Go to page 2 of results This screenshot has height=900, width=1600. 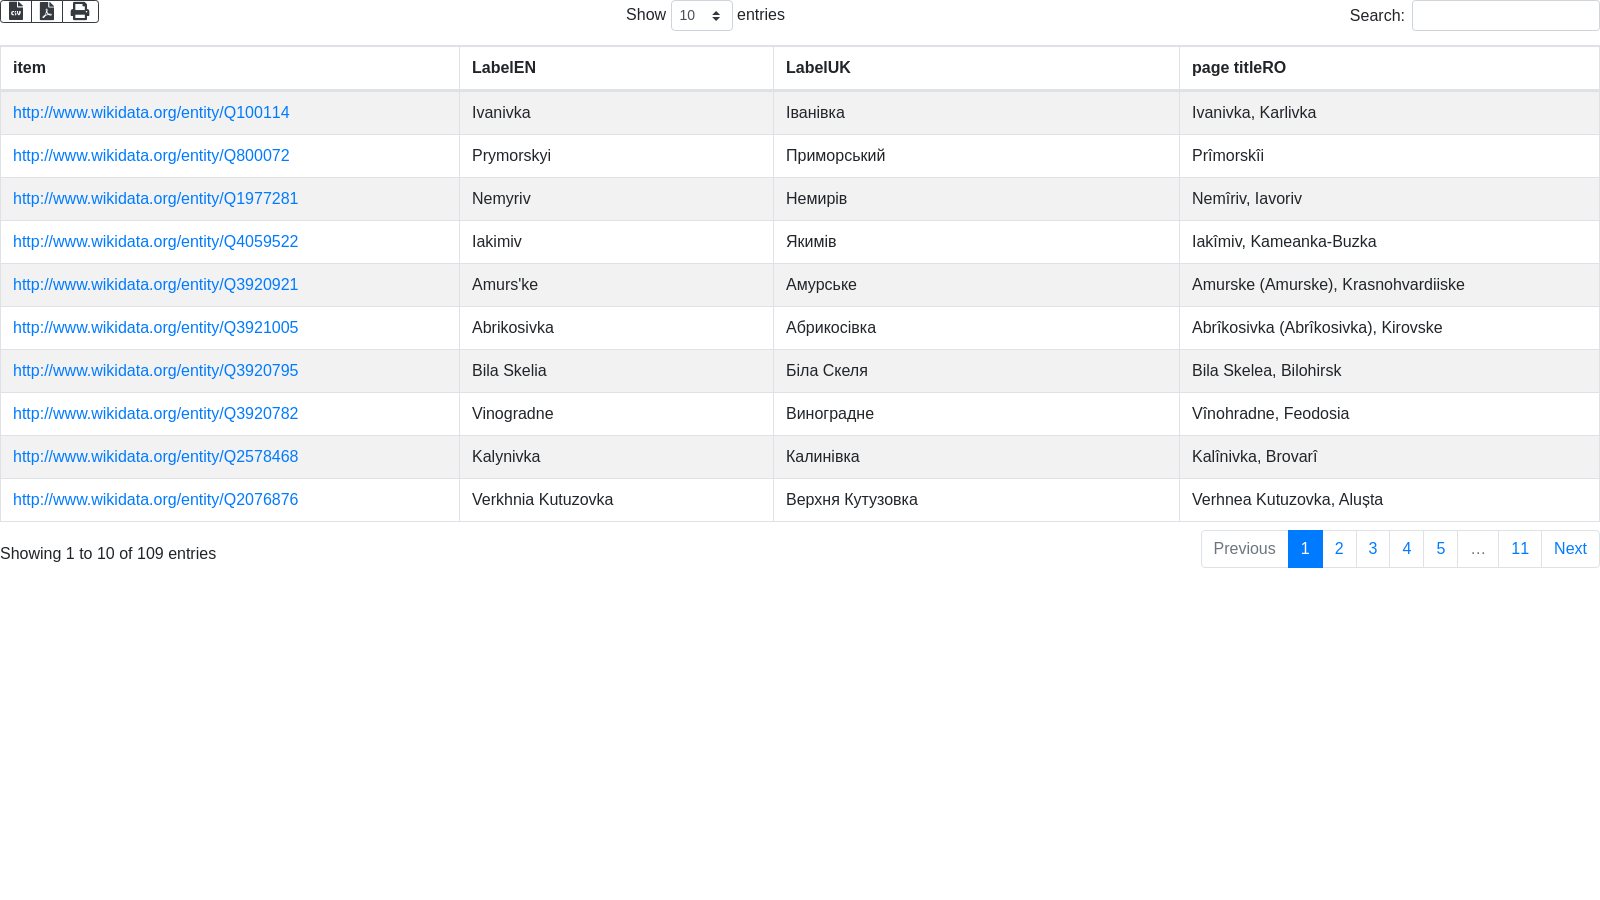coord(1339,549)
